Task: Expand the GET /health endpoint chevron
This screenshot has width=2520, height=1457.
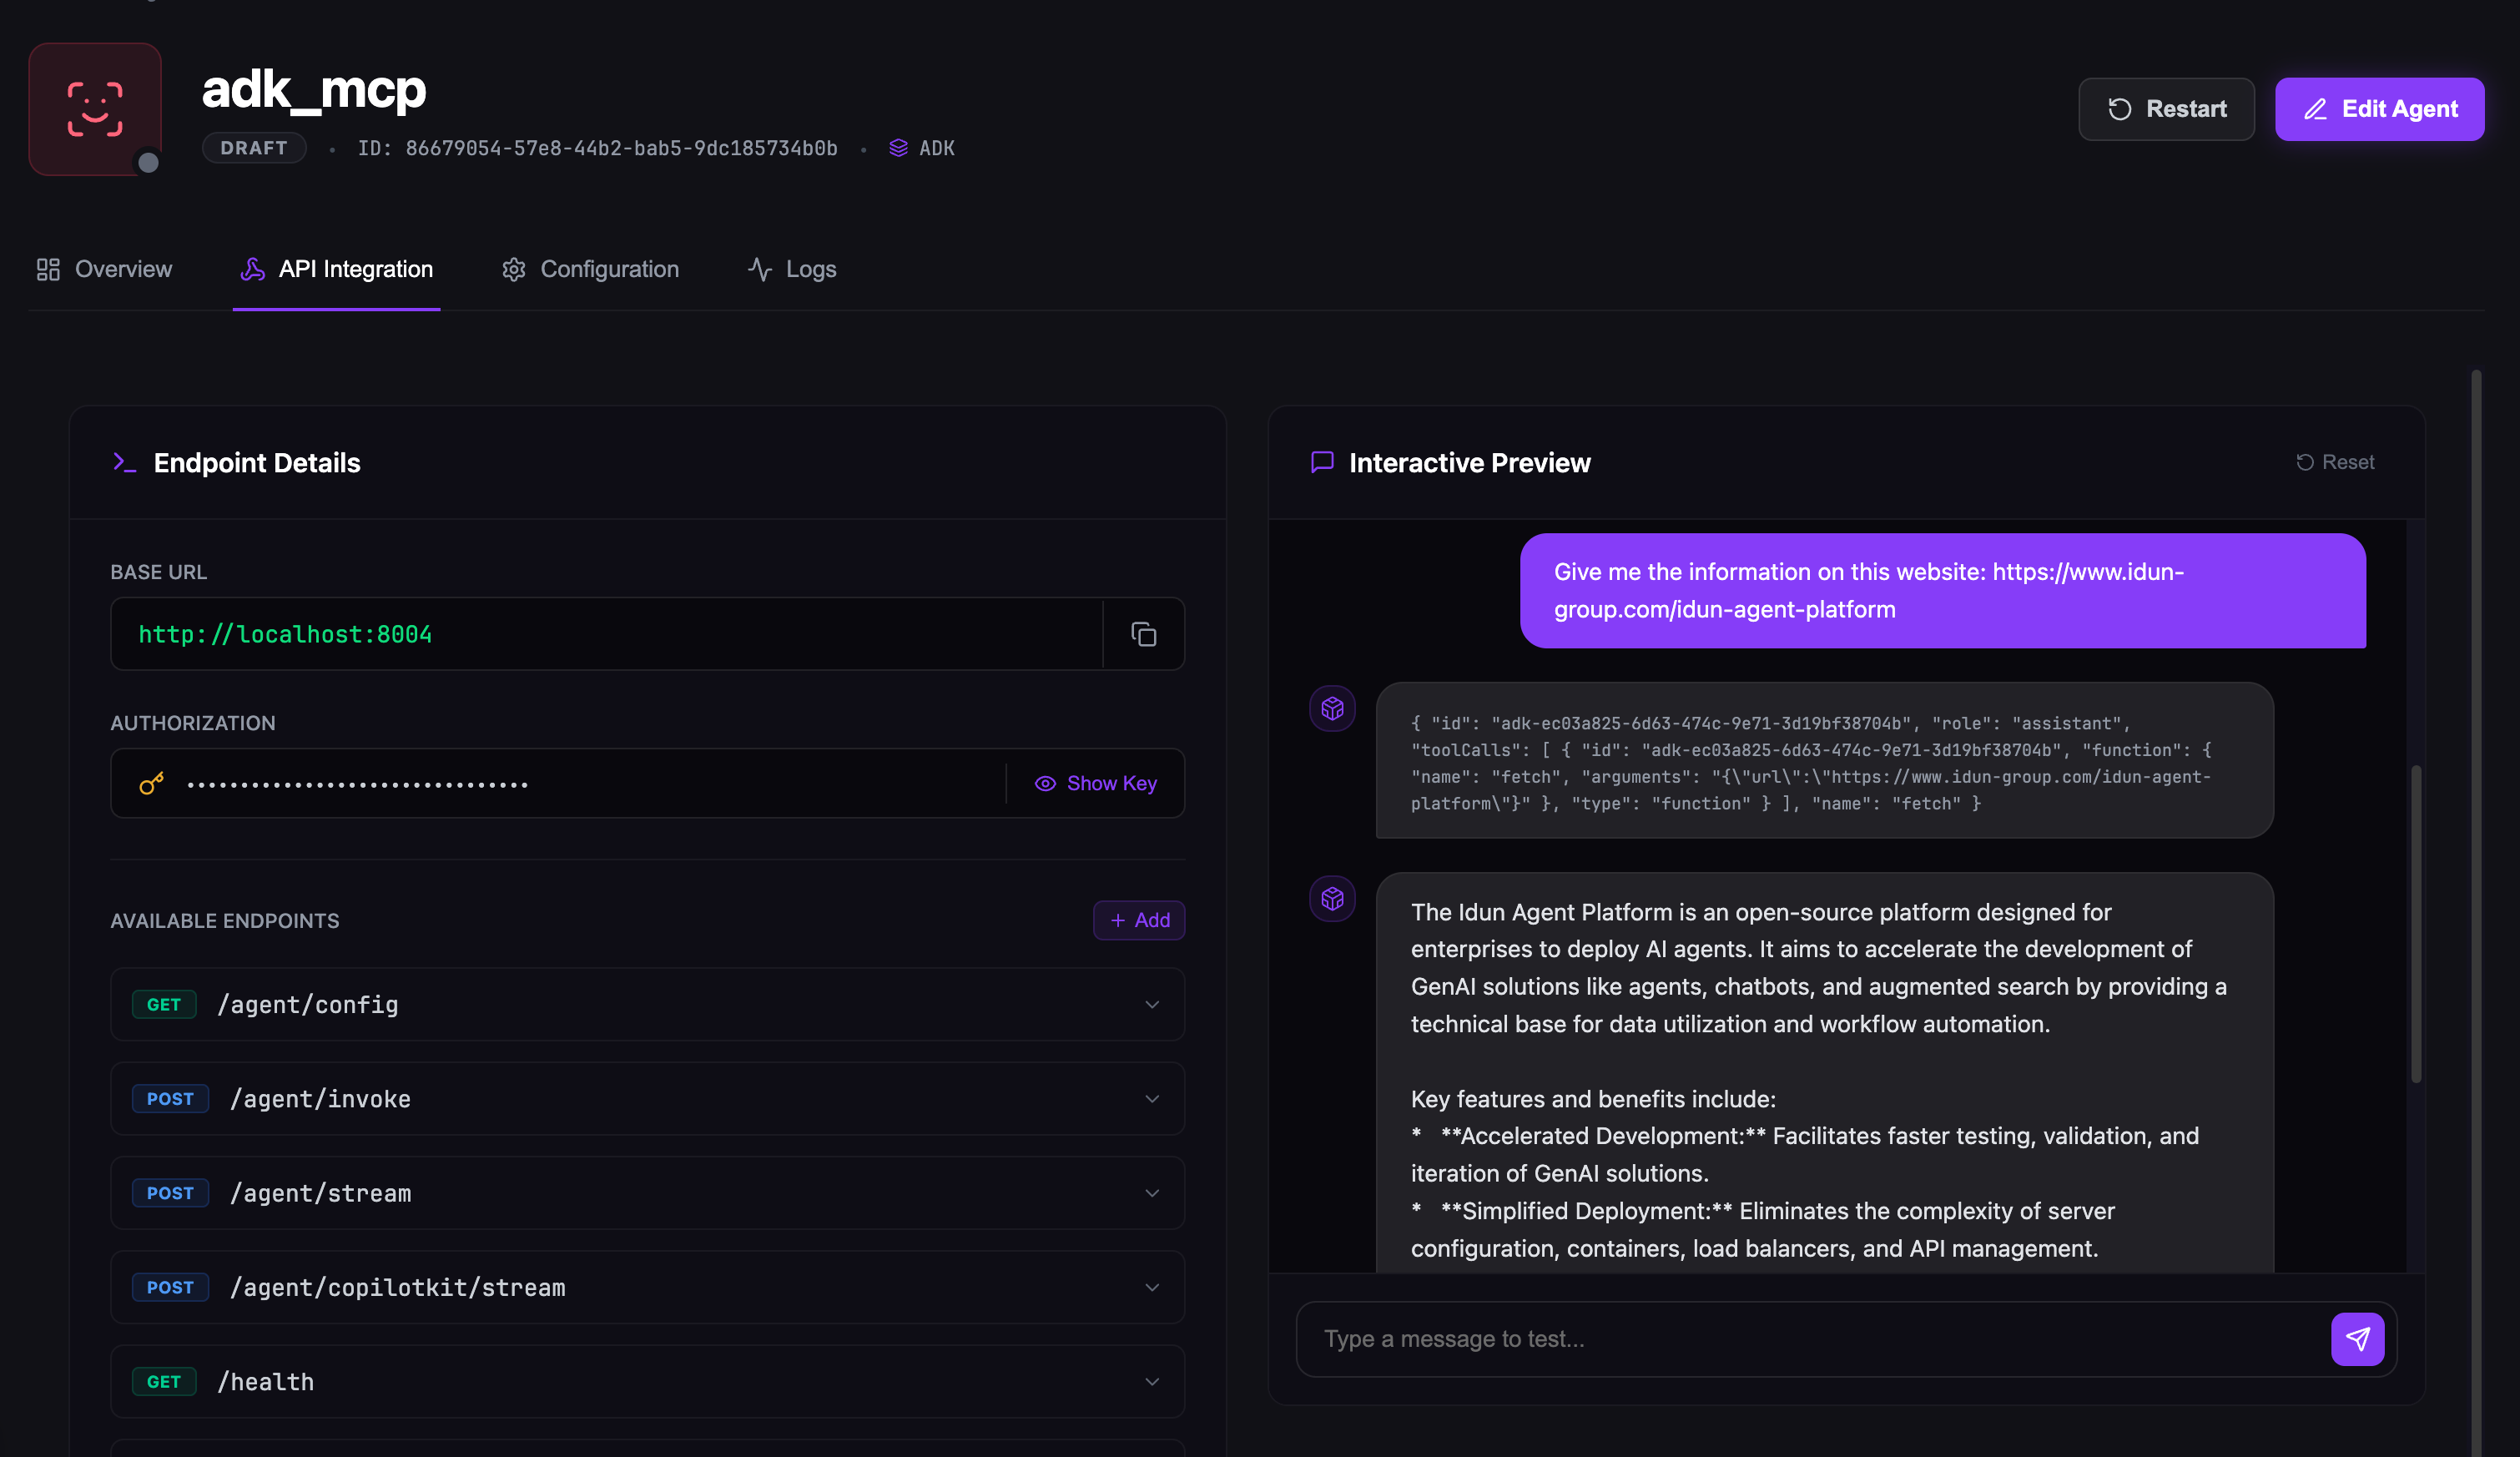Action: tap(1152, 1381)
